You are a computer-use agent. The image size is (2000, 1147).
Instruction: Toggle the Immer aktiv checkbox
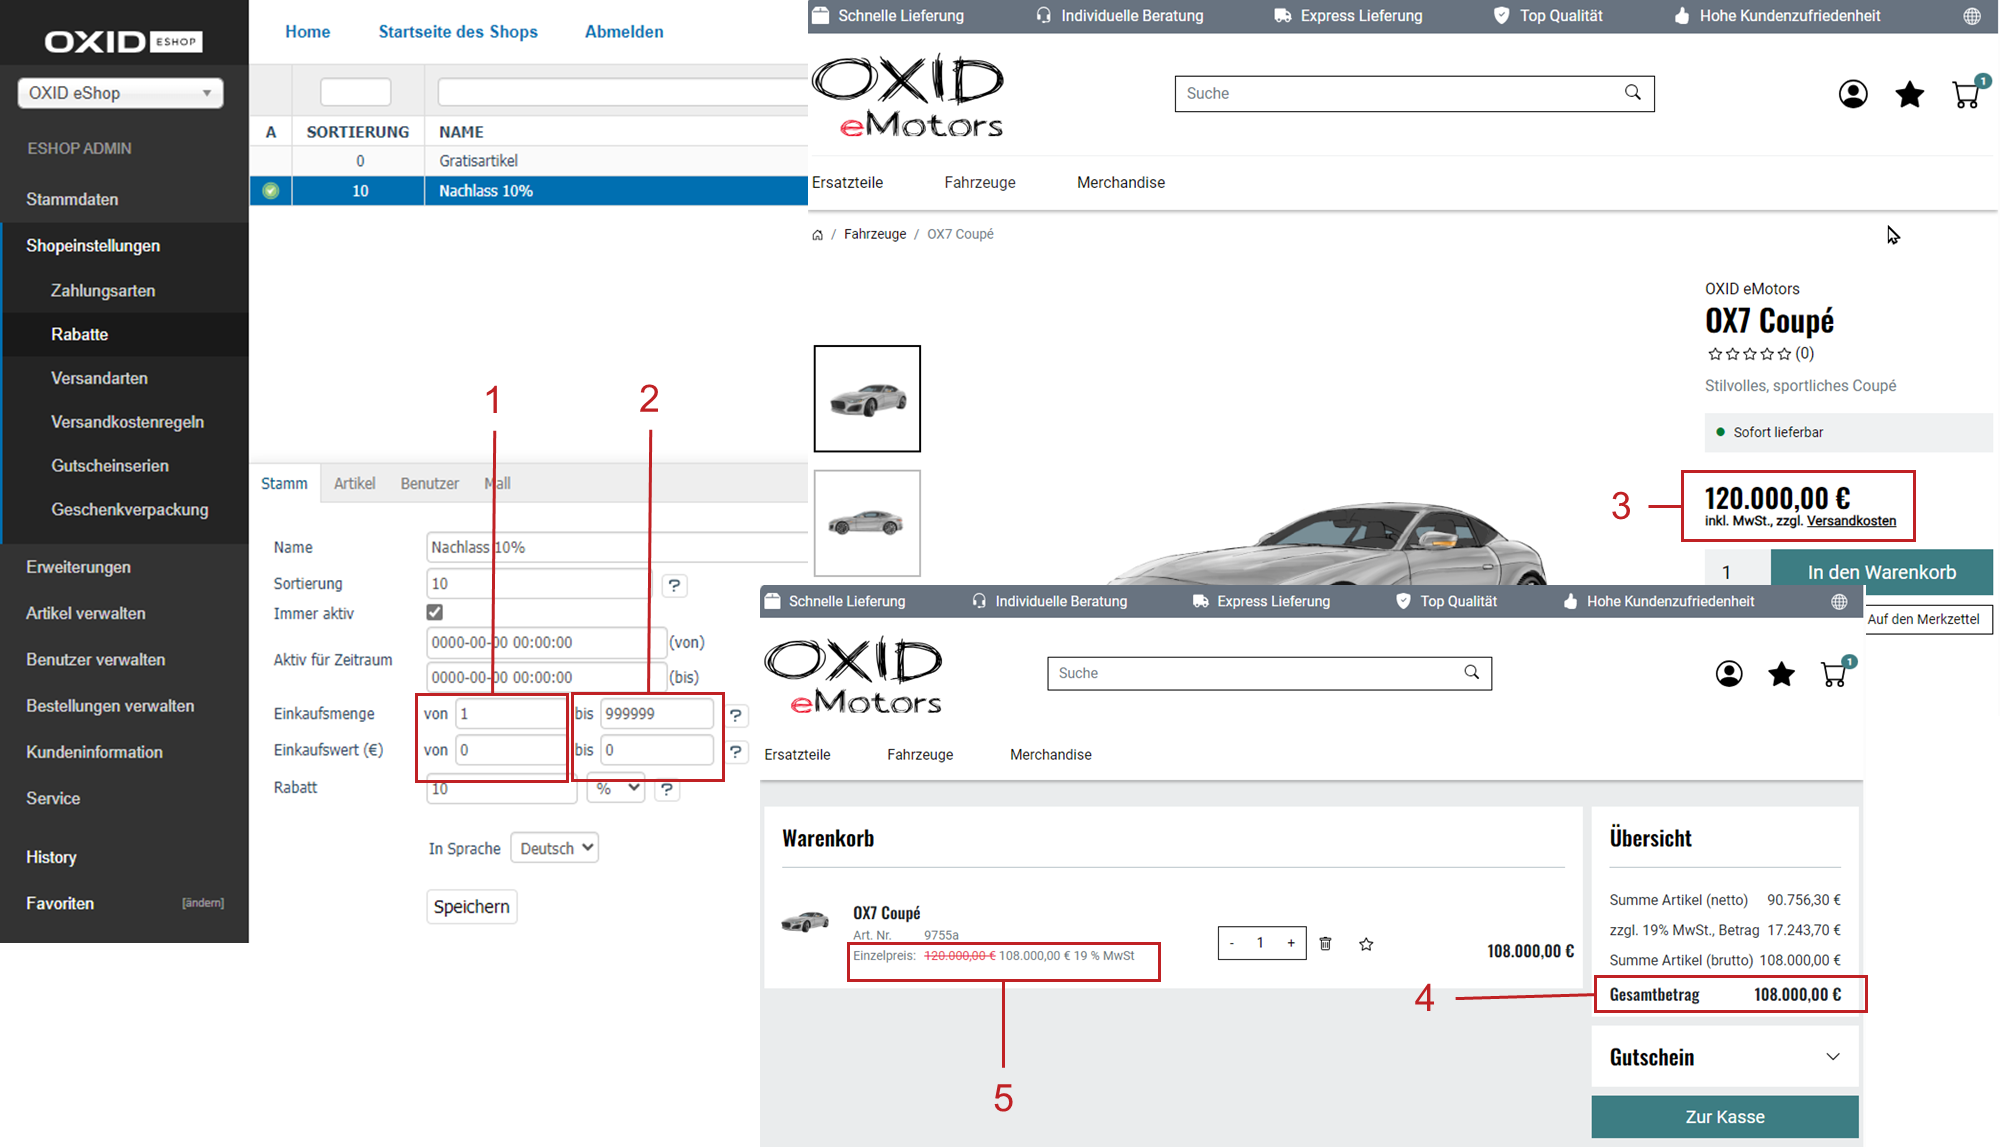[434, 612]
